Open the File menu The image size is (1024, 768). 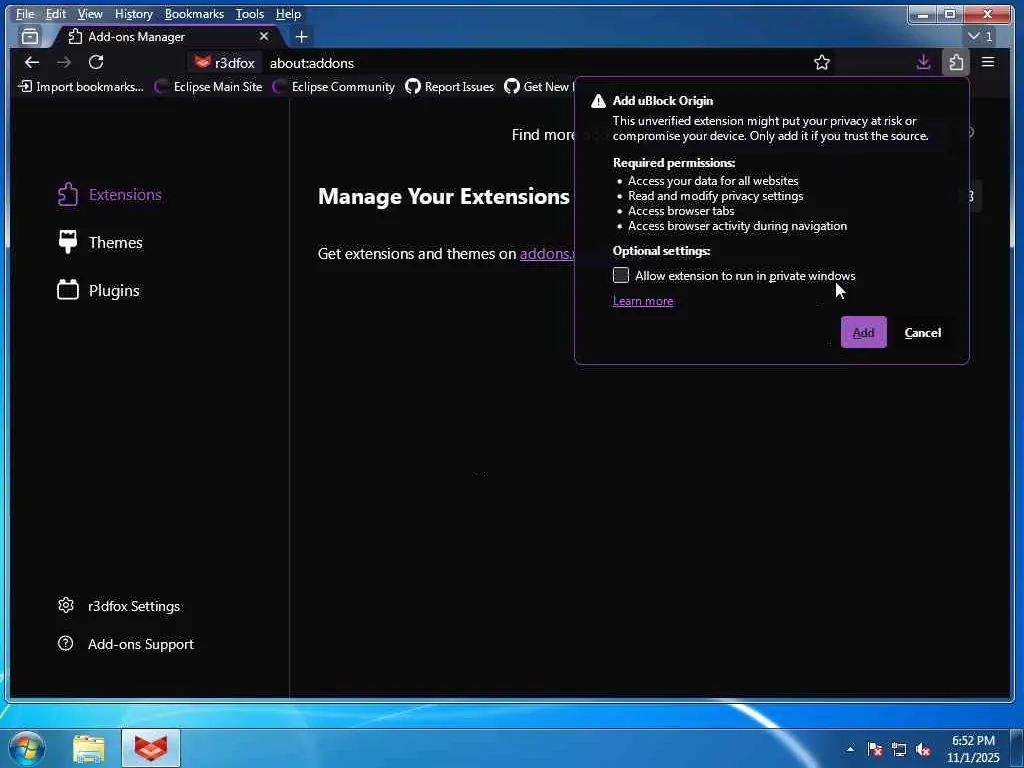(25, 14)
